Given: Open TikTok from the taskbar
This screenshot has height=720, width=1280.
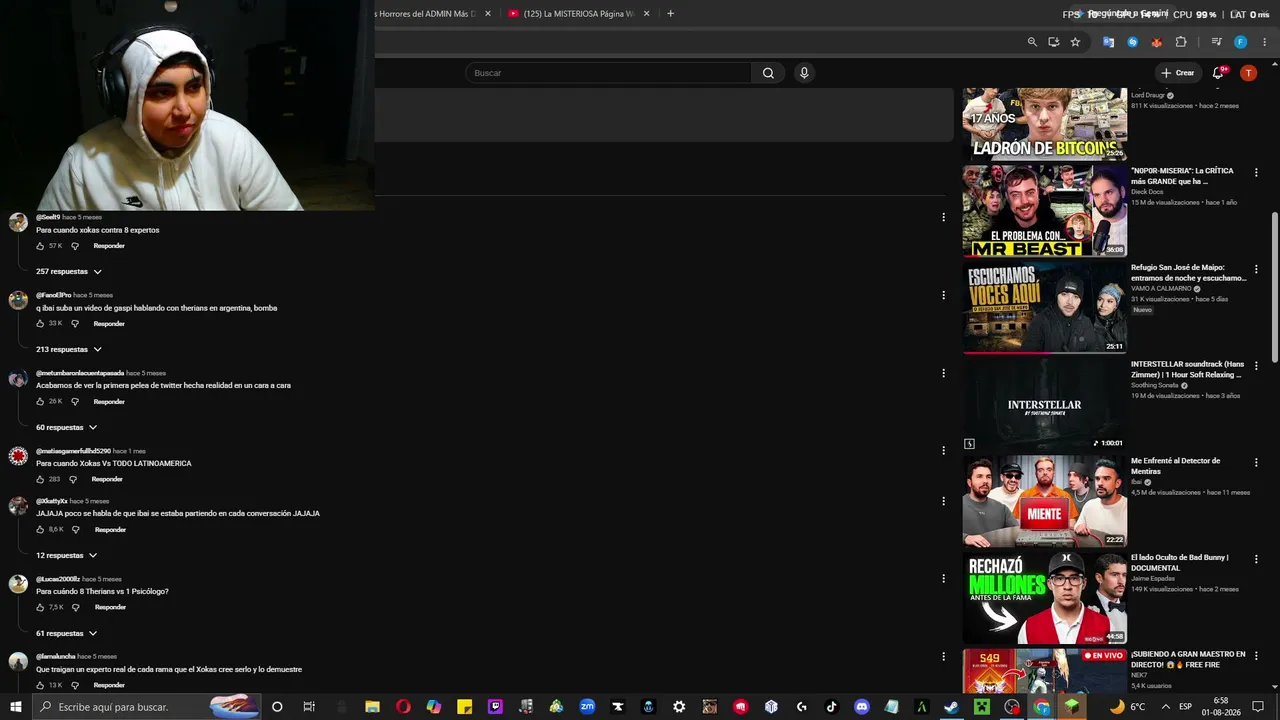Looking at the screenshot, I should pos(831,707).
